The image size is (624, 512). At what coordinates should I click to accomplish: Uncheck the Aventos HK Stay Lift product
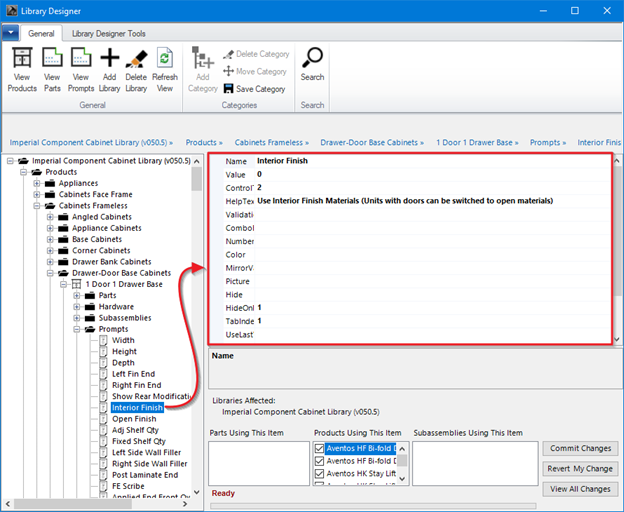pyautogui.click(x=320, y=475)
